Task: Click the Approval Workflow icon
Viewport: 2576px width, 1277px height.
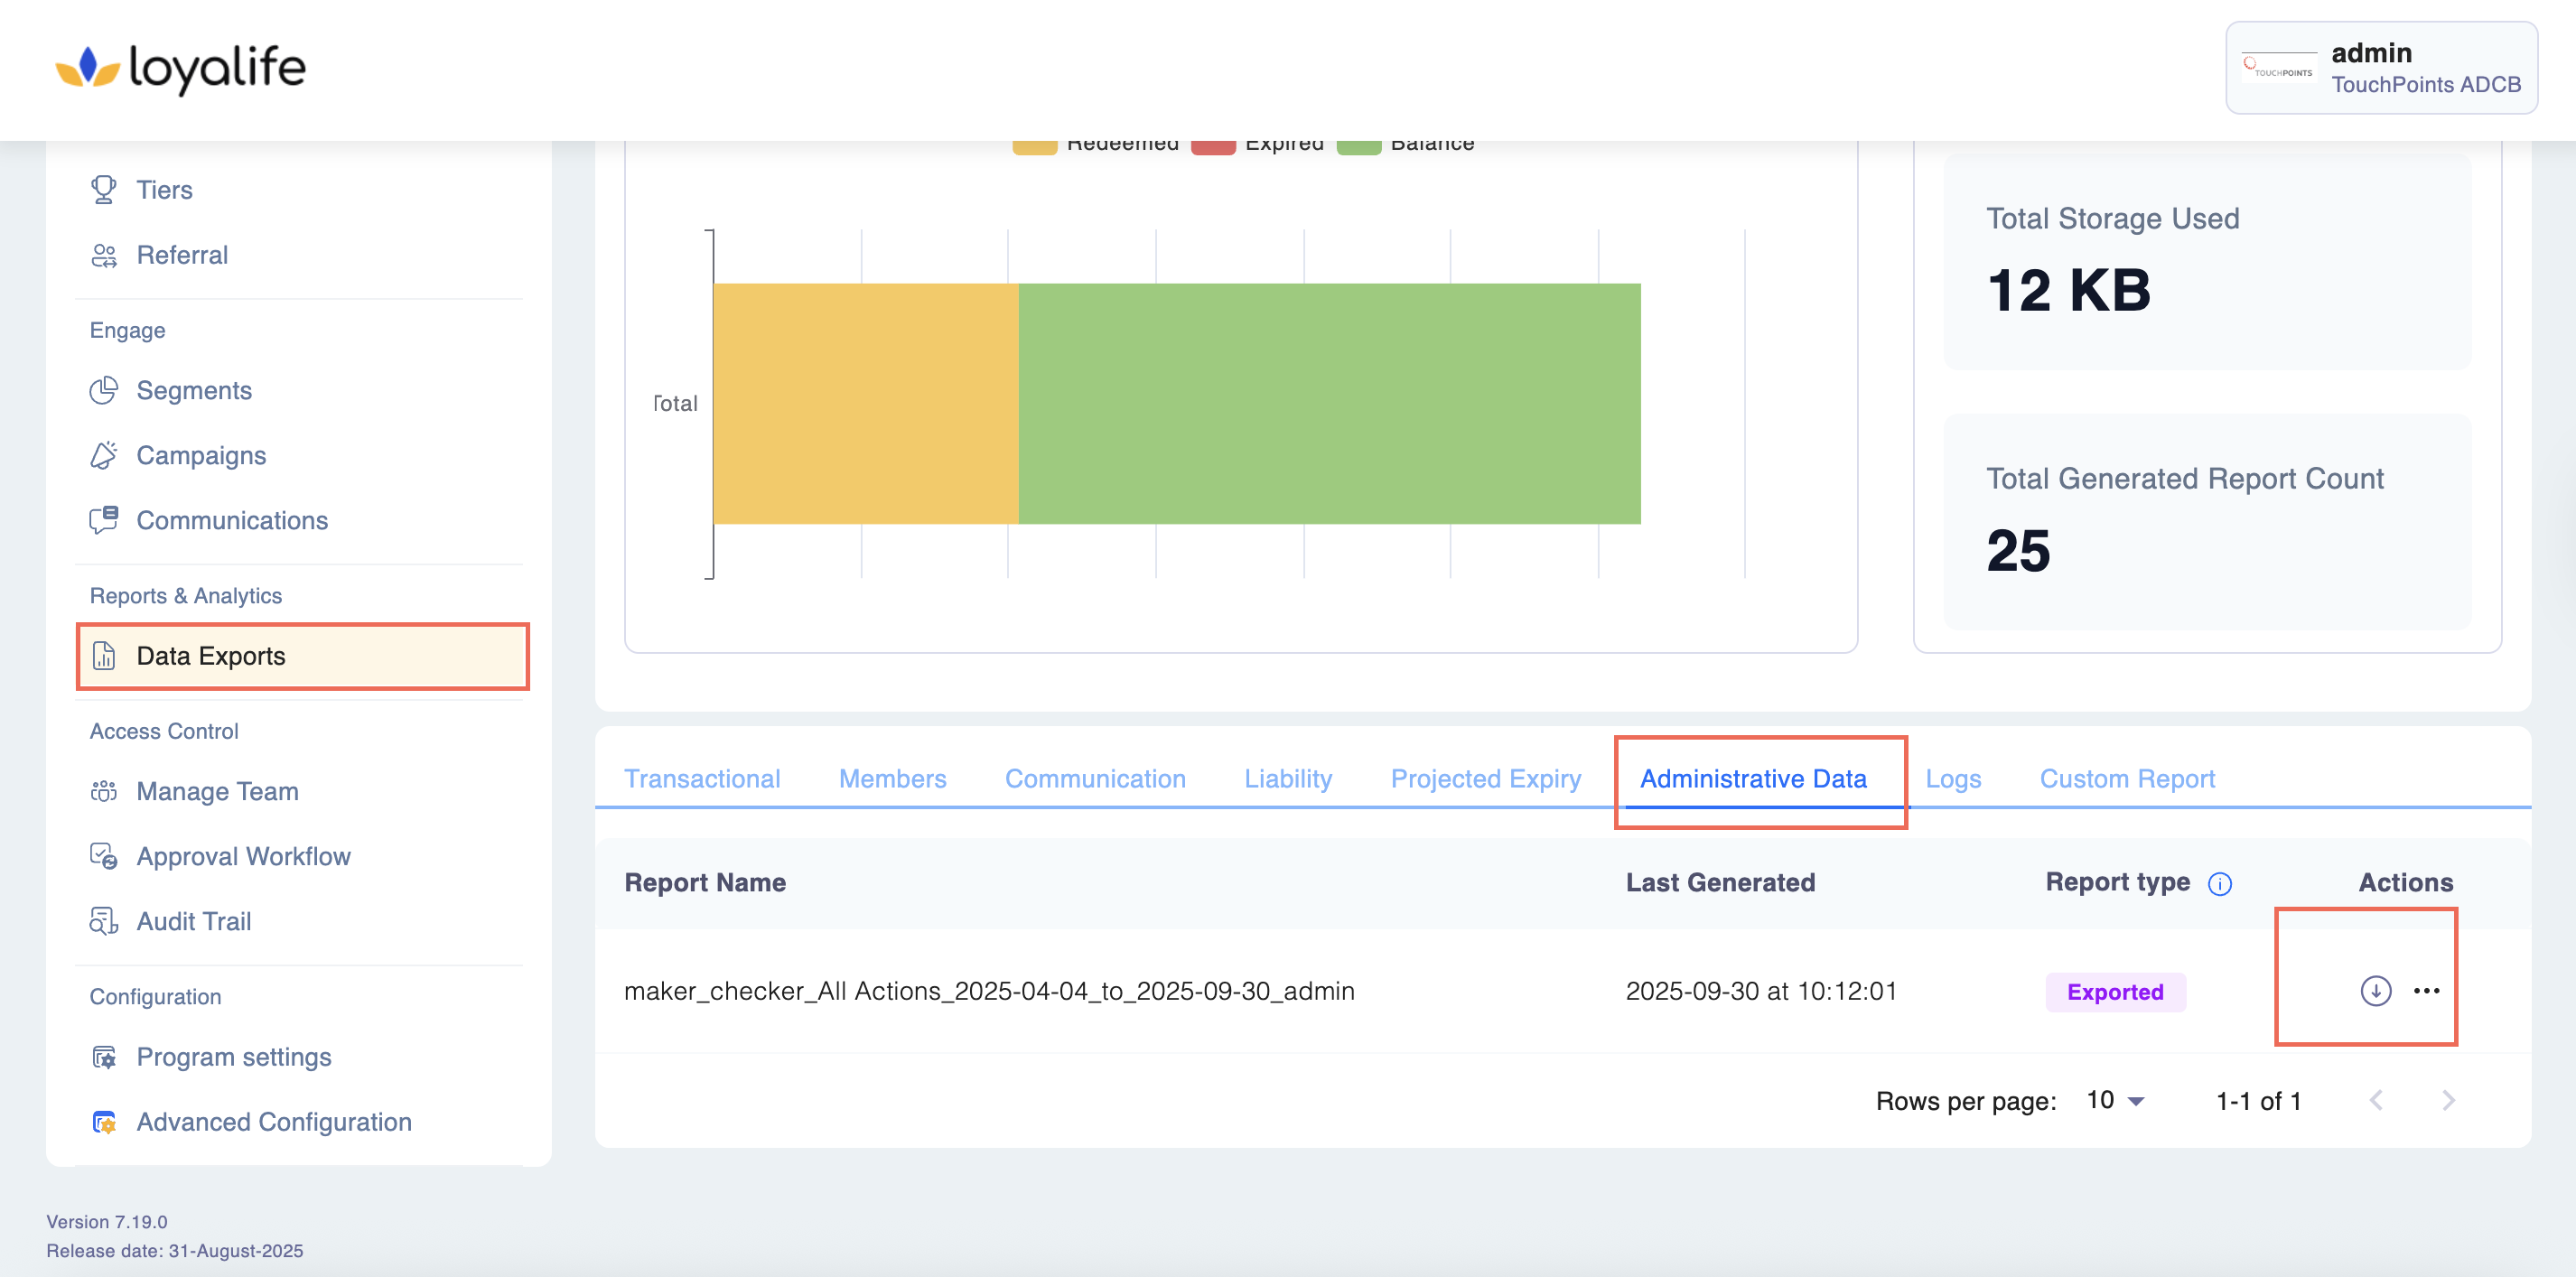Action: point(103,856)
